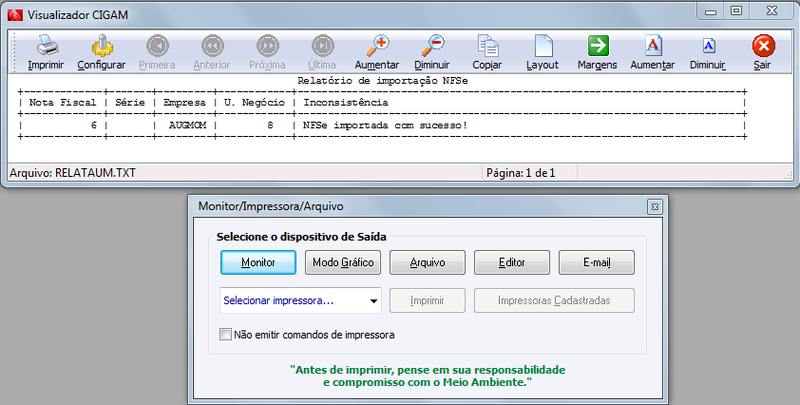Viewport: 800px width, 405px height.
Task: Click the Inconsistência column header
Action: click(x=346, y=103)
